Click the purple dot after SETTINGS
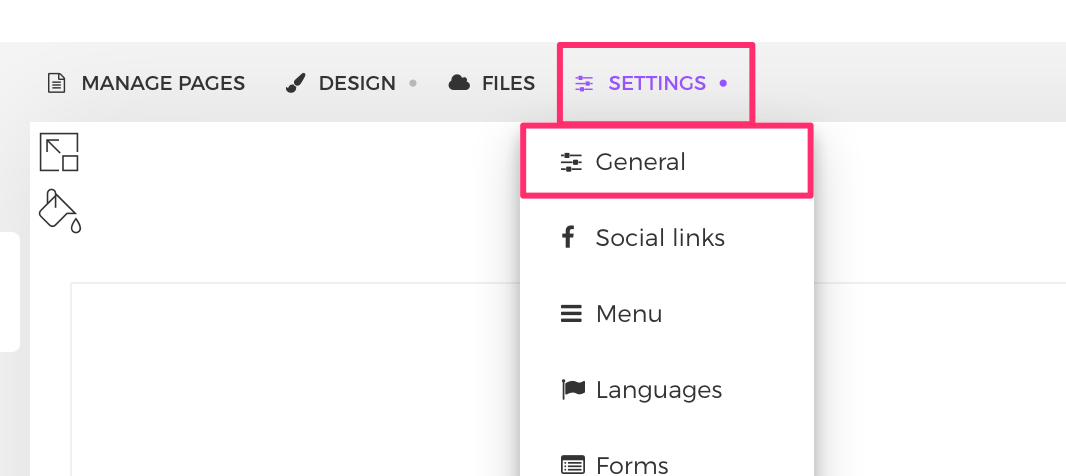 723,83
